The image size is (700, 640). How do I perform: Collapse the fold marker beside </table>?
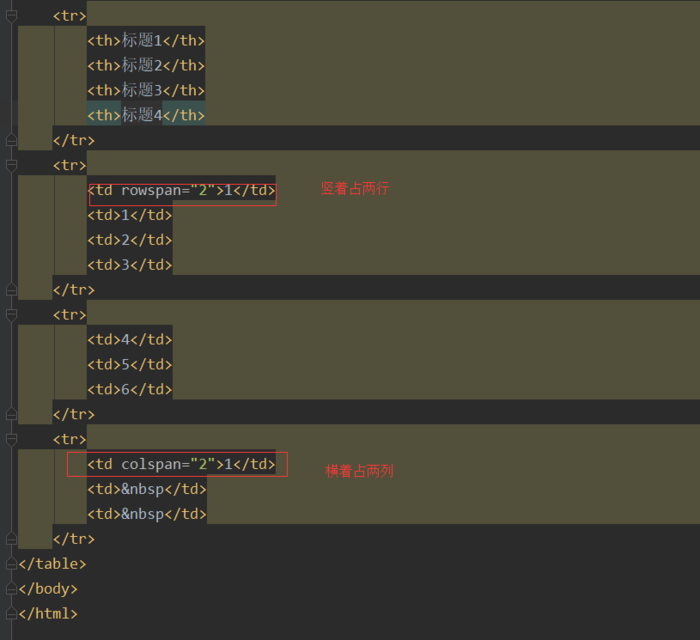(x=12, y=564)
